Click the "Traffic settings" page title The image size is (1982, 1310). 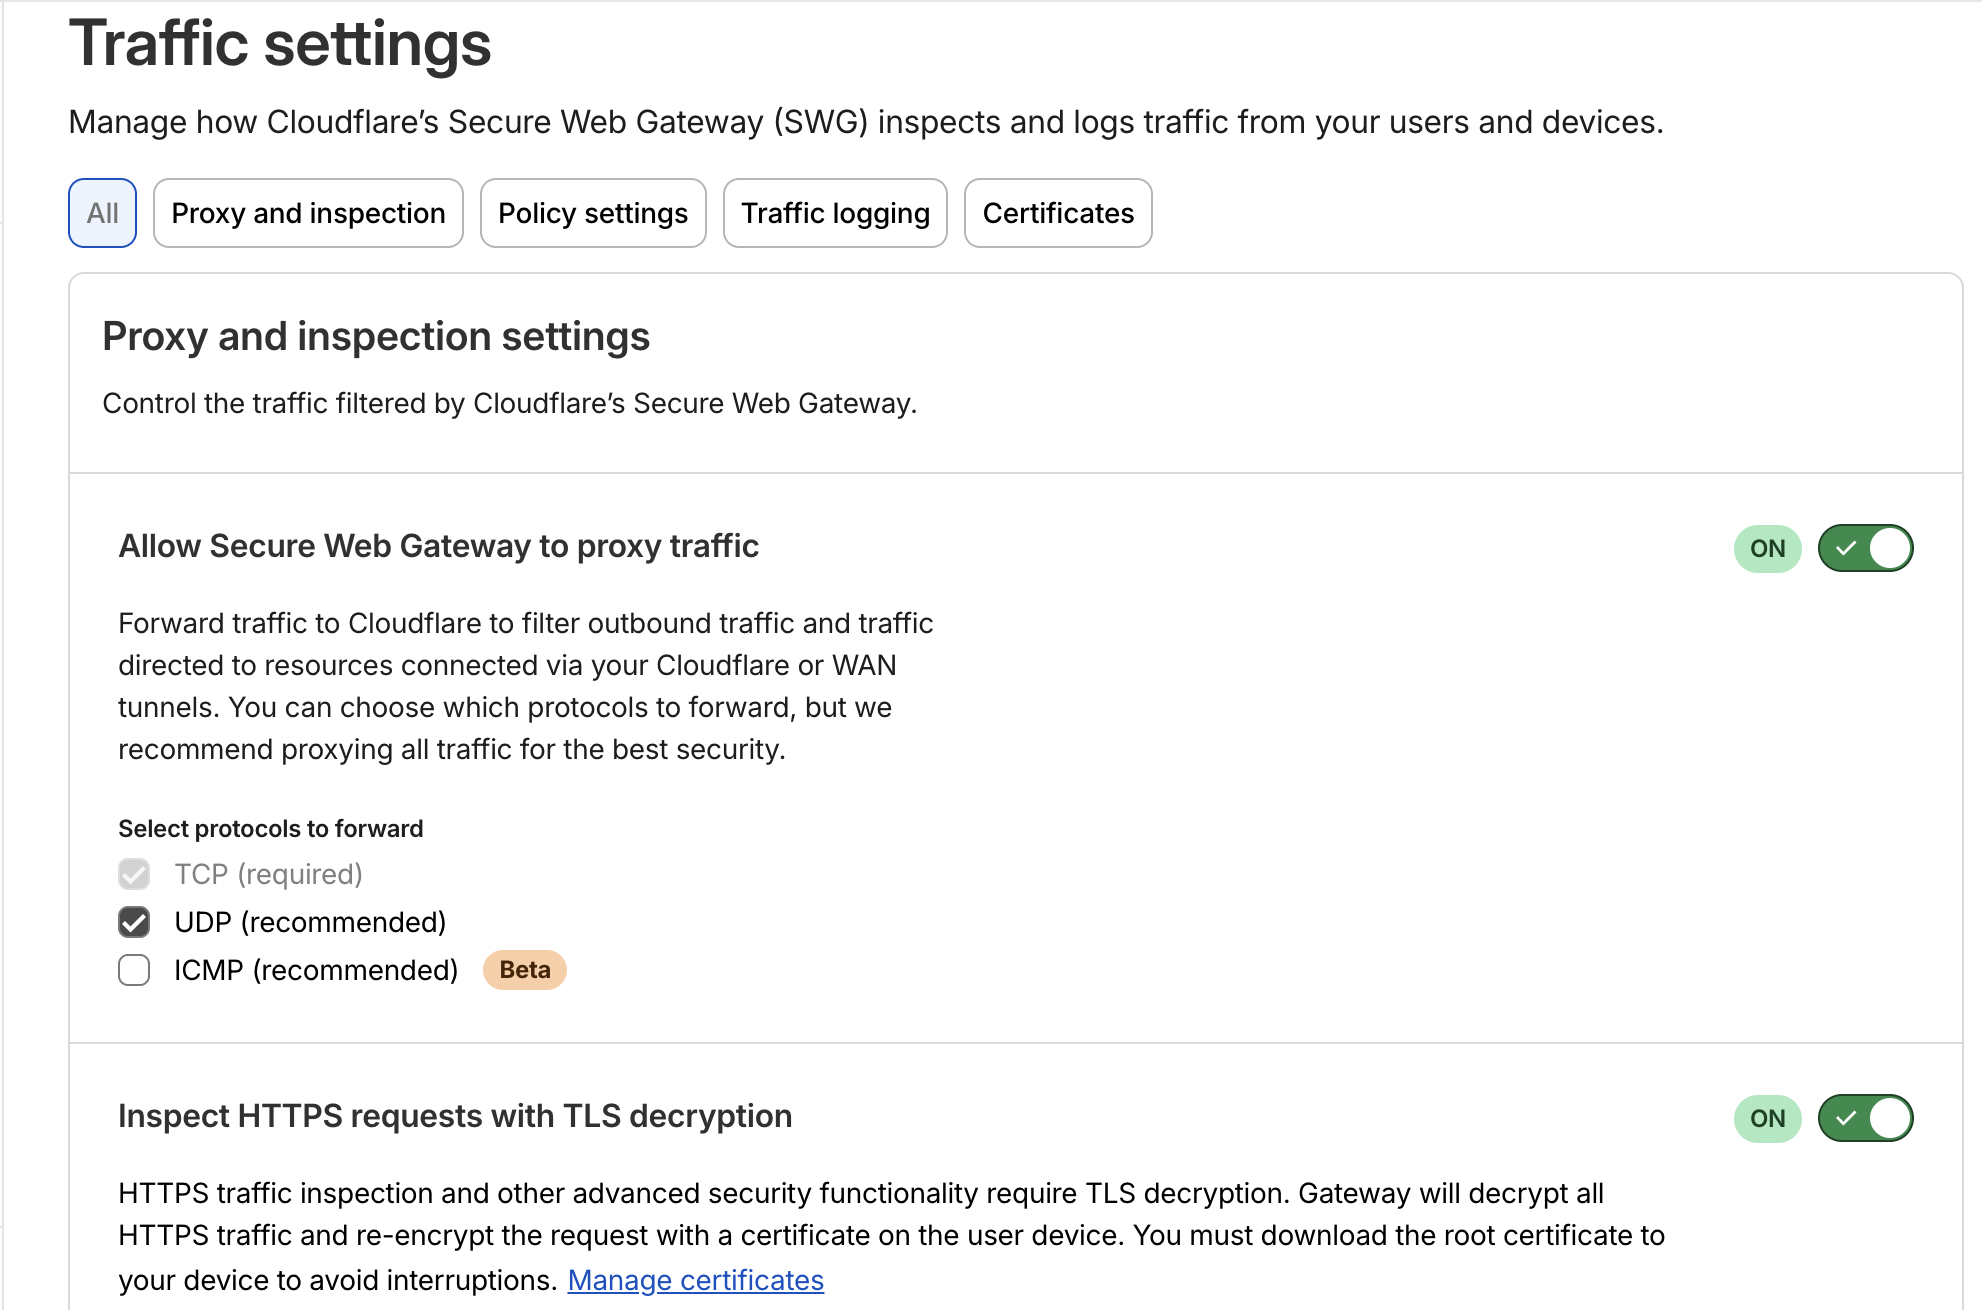280,44
